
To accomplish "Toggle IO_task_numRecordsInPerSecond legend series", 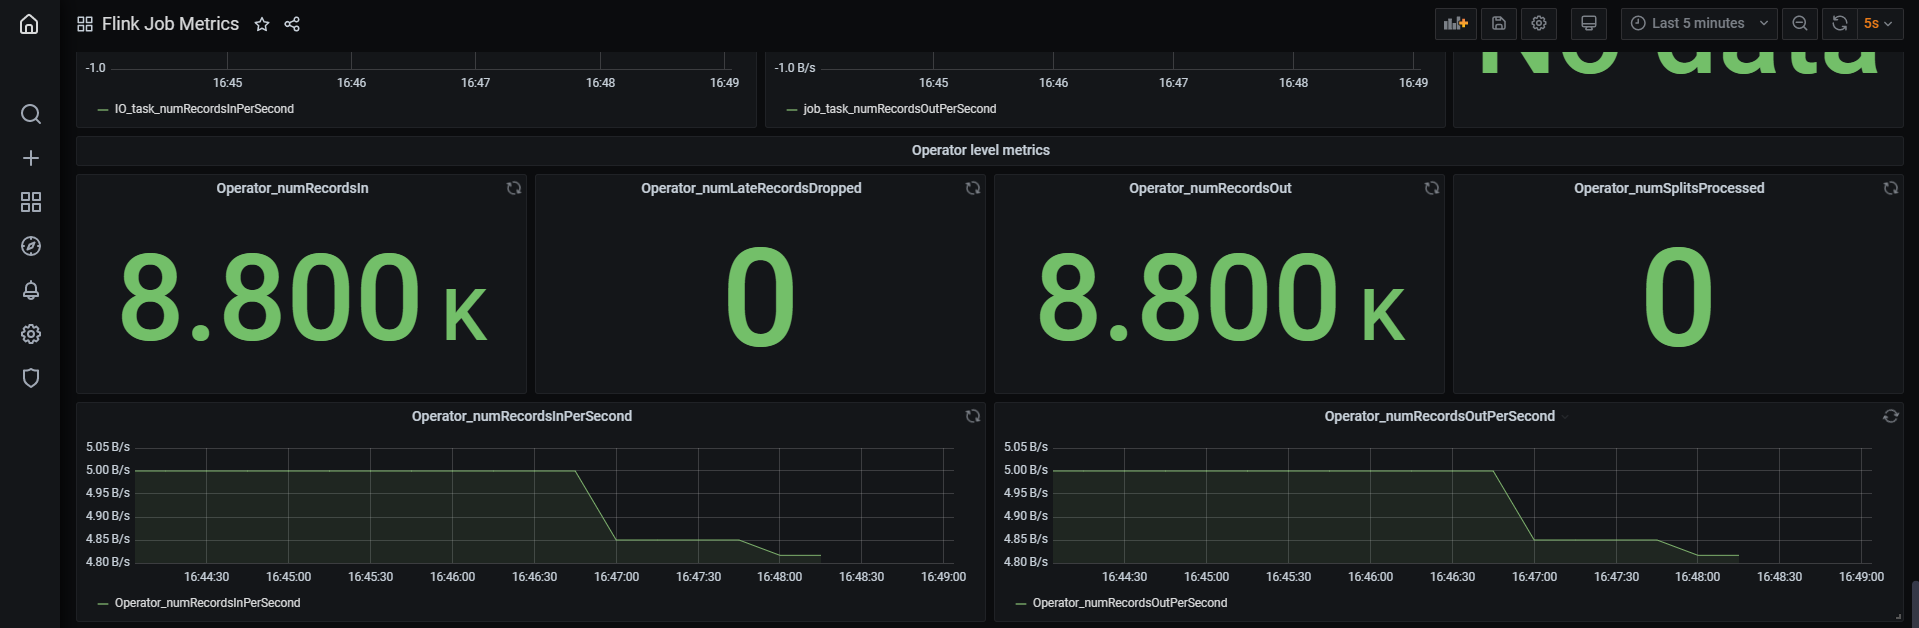I will (x=204, y=109).
